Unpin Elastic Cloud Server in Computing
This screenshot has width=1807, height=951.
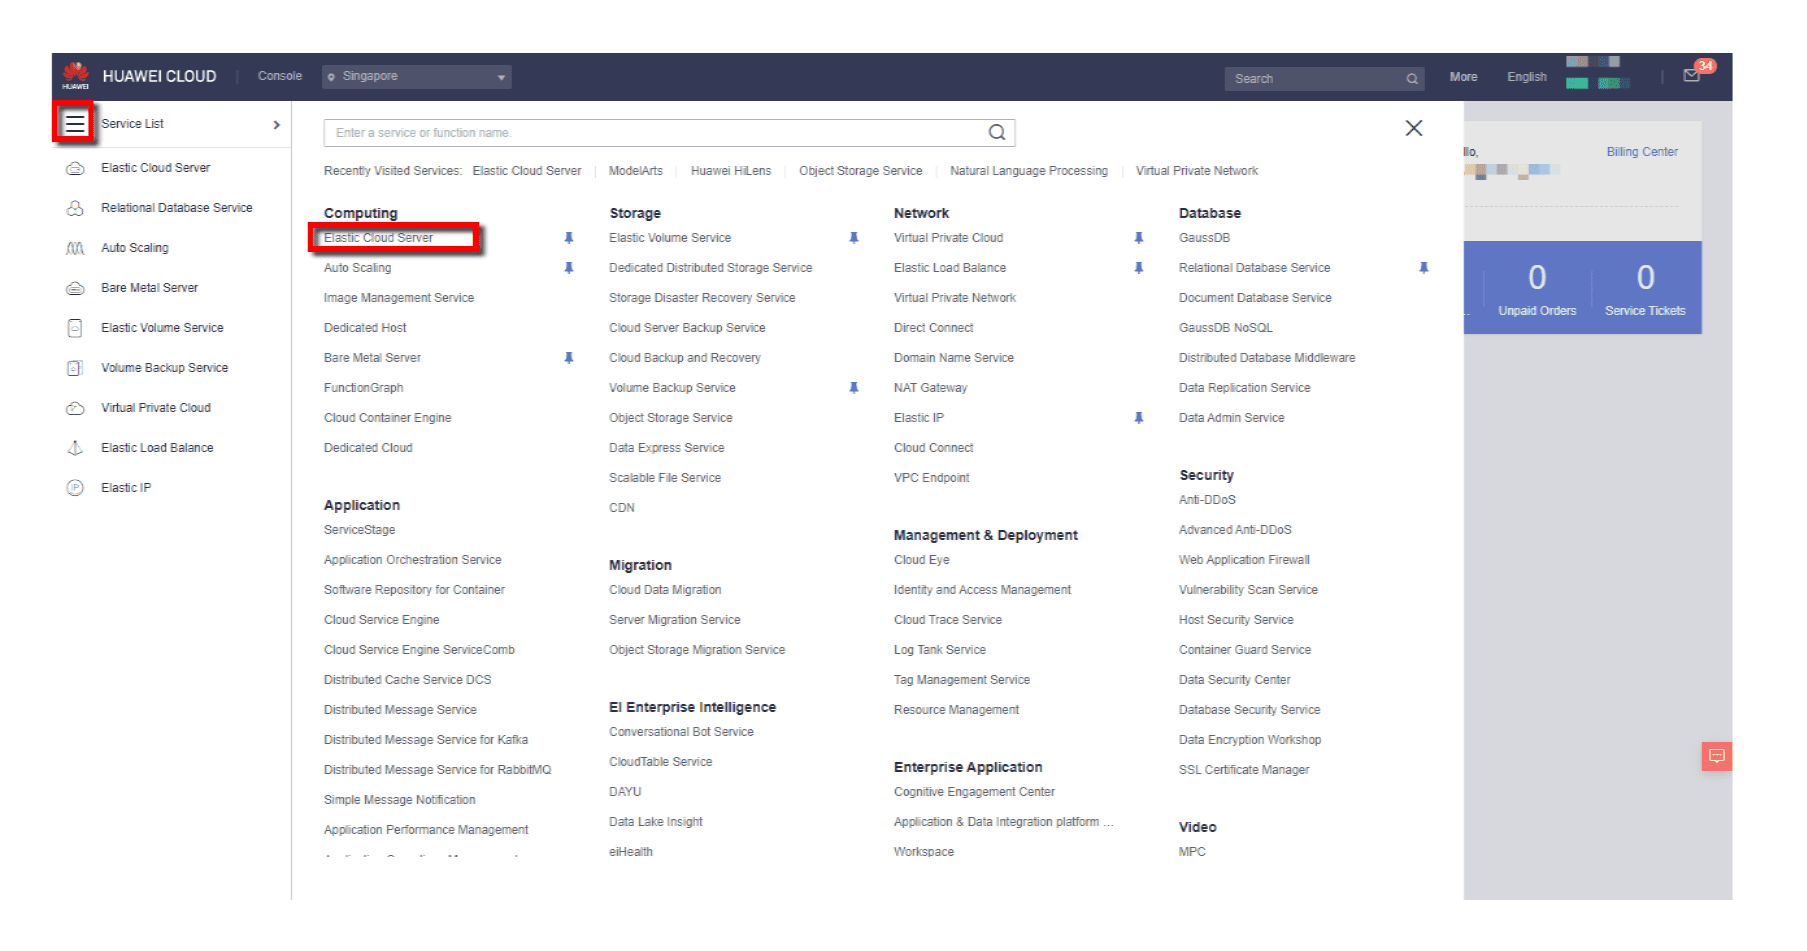coord(569,238)
